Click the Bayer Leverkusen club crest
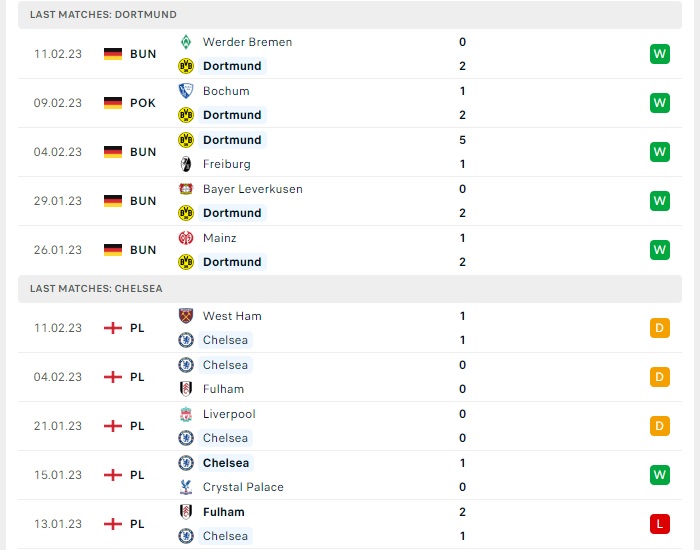This screenshot has height=550, width=700. pyautogui.click(x=186, y=189)
